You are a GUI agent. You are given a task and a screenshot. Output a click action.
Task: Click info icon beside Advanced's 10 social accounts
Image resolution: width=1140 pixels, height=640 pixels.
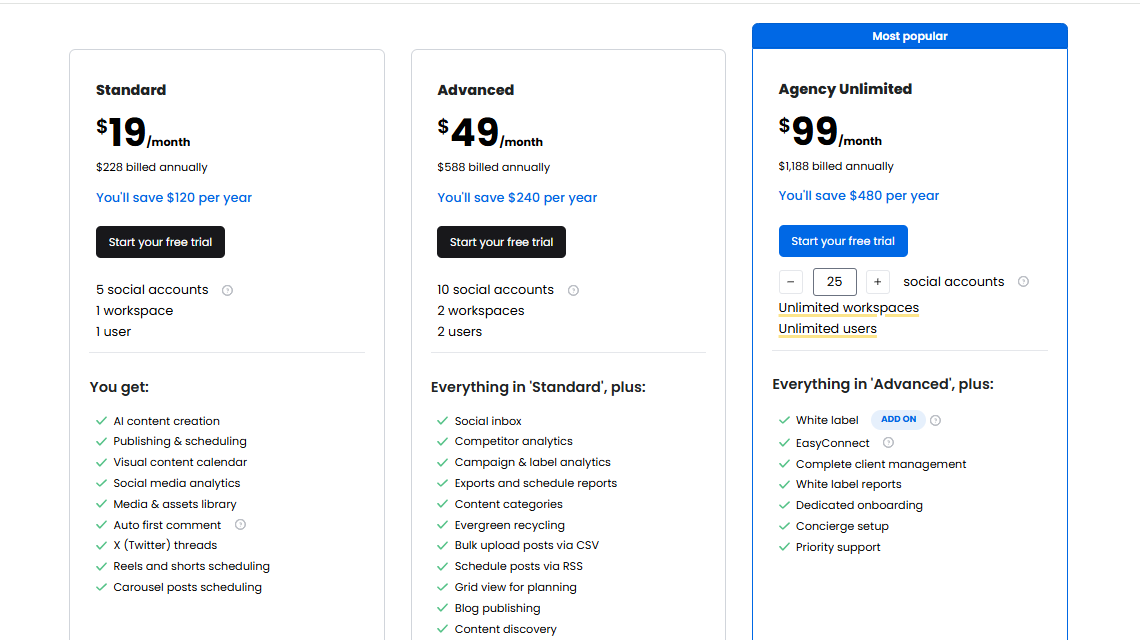(573, 290)
